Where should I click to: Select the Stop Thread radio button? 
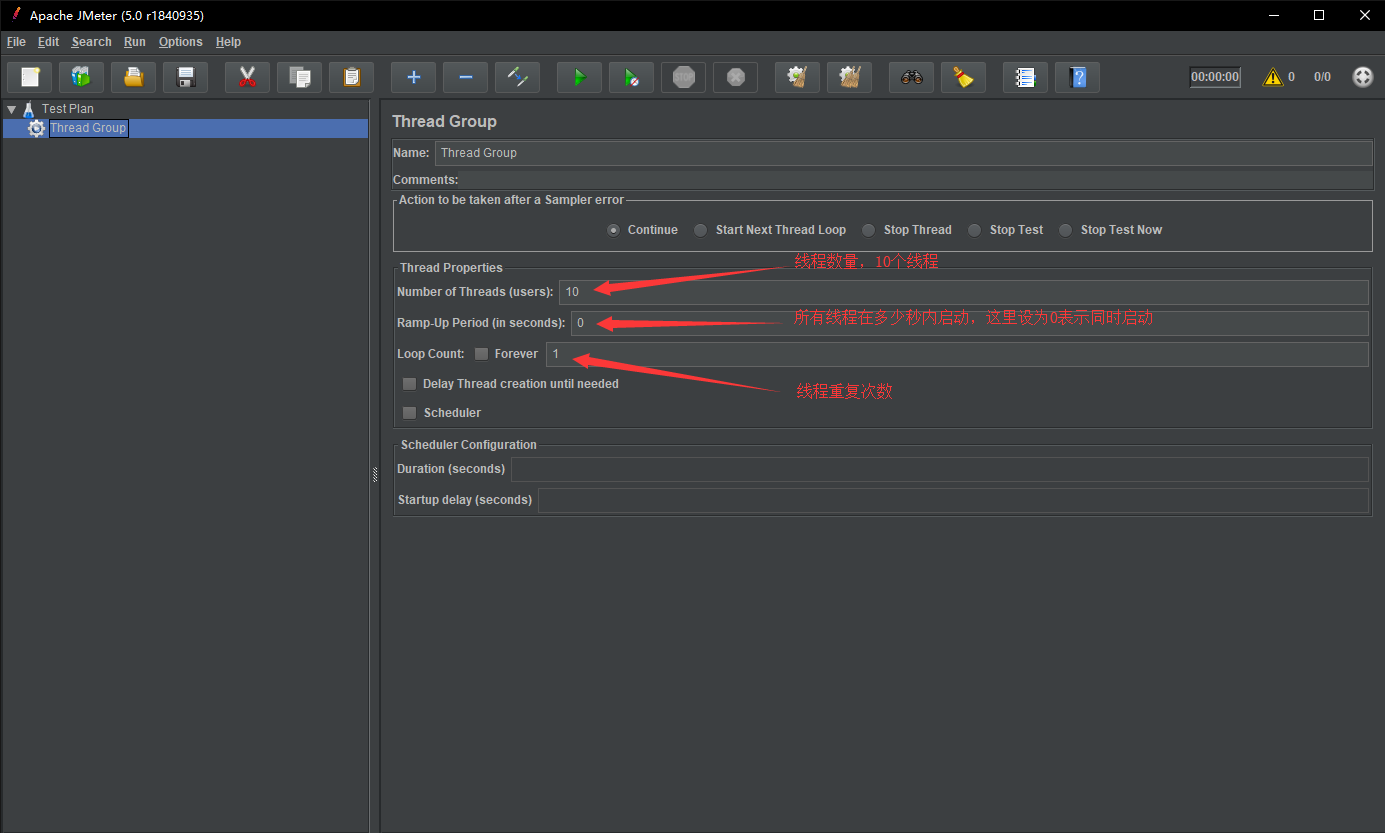tap(869, 230)
